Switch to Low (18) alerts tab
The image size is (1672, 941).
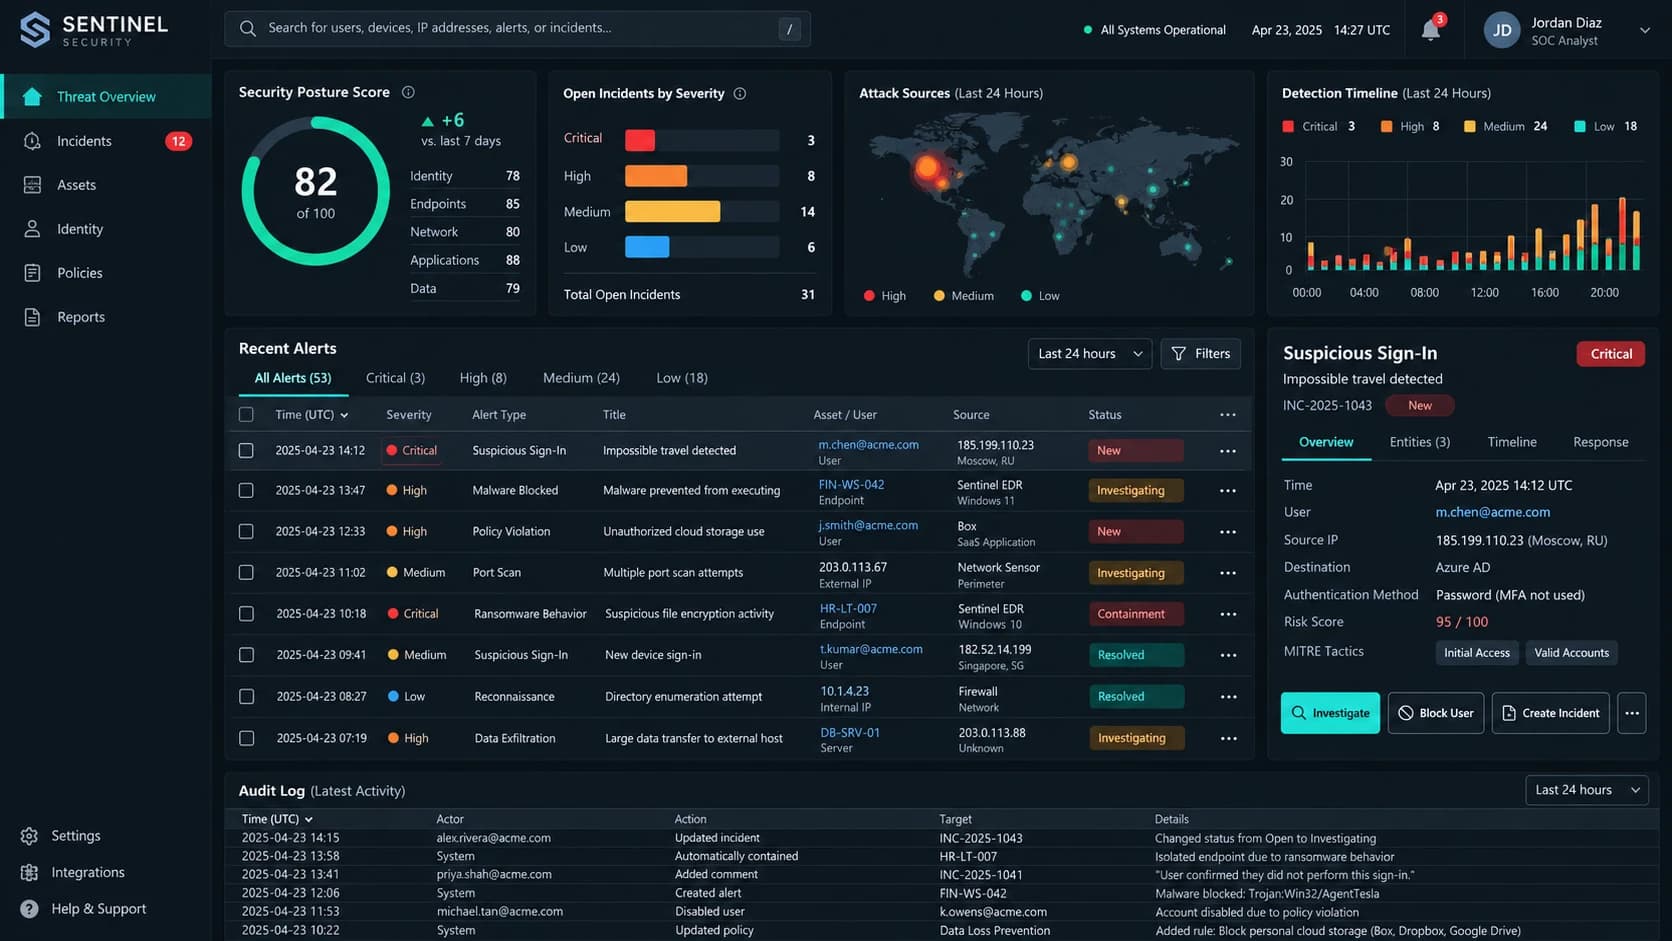pos(682,378)
